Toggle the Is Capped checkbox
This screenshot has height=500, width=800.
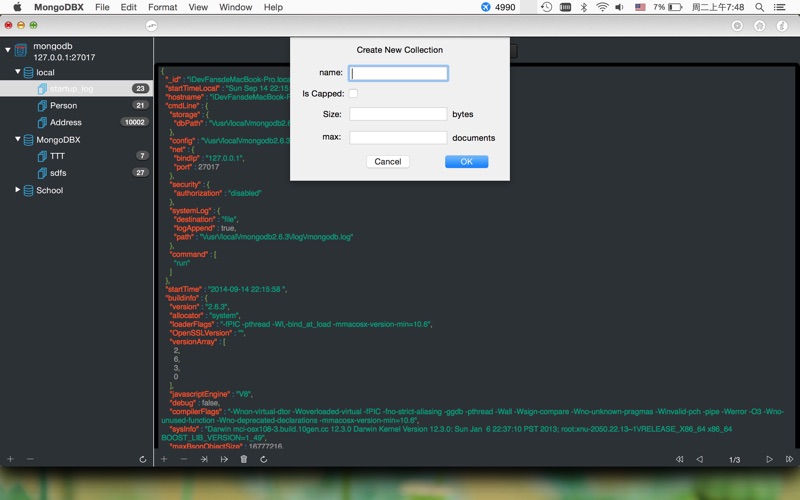(353, 93)
